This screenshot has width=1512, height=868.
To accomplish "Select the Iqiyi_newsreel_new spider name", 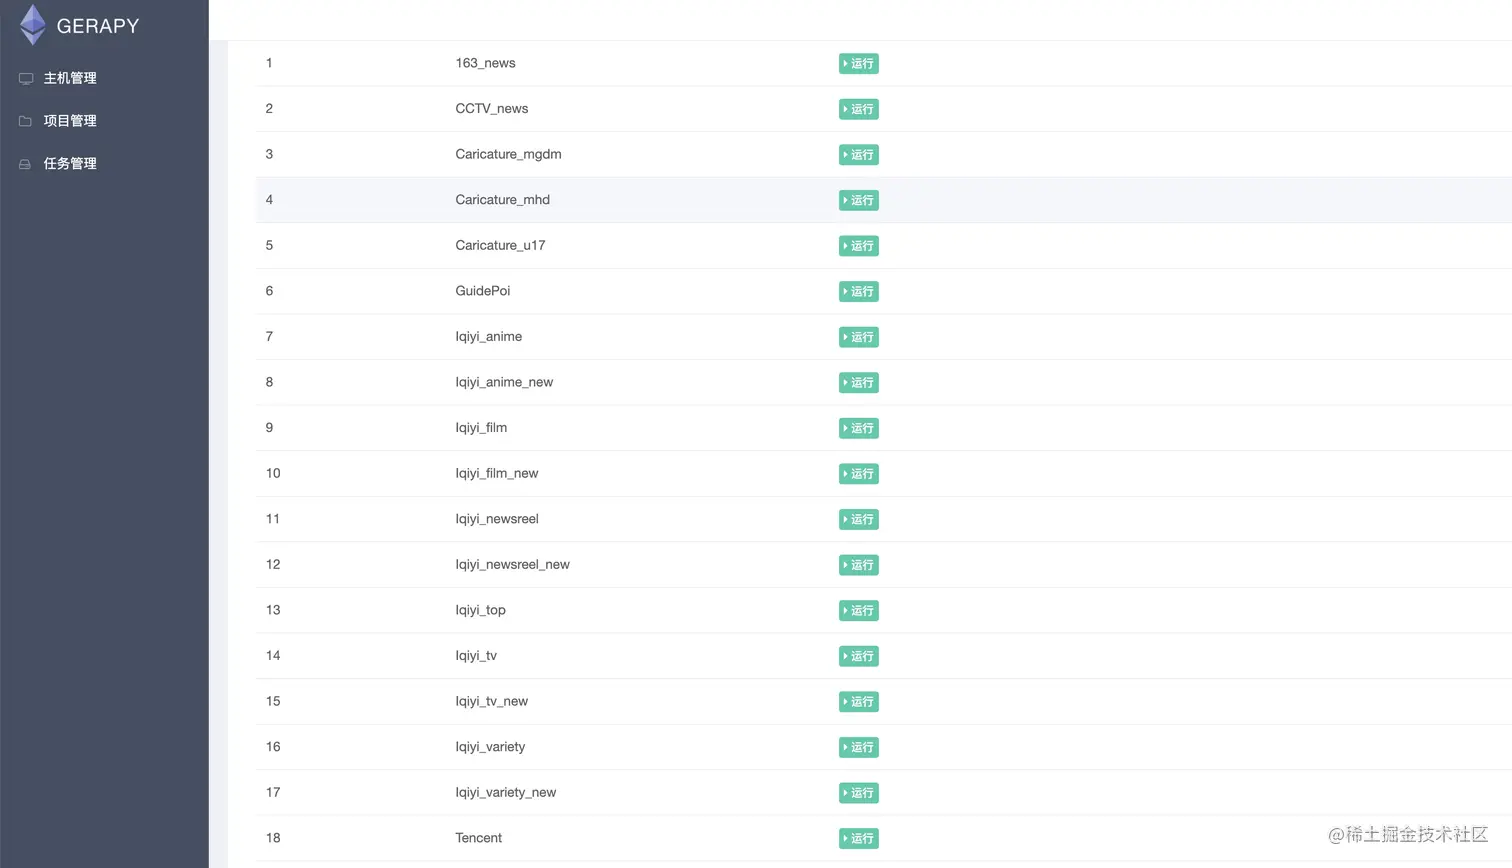I will [x=512, y=564].
